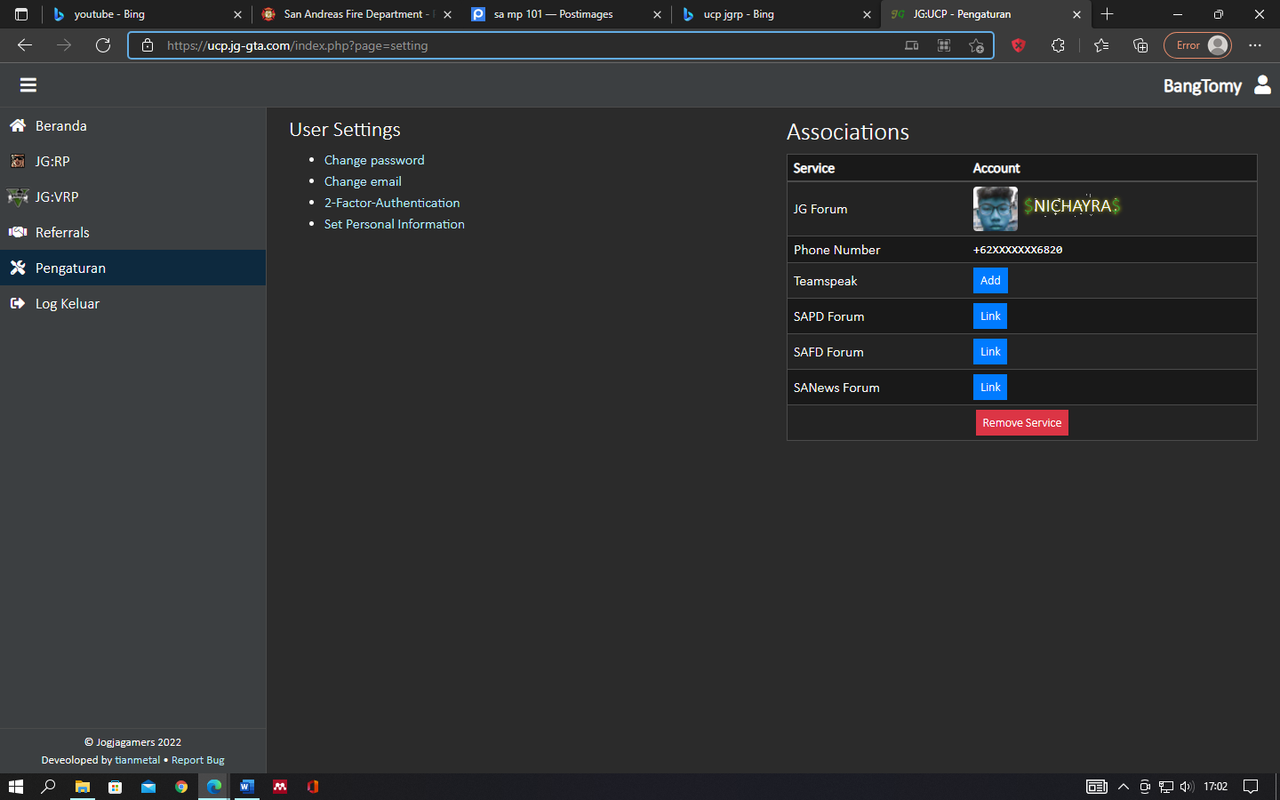
Task: Select Log Keluar to sign out
Action: [x=133, y=303]
